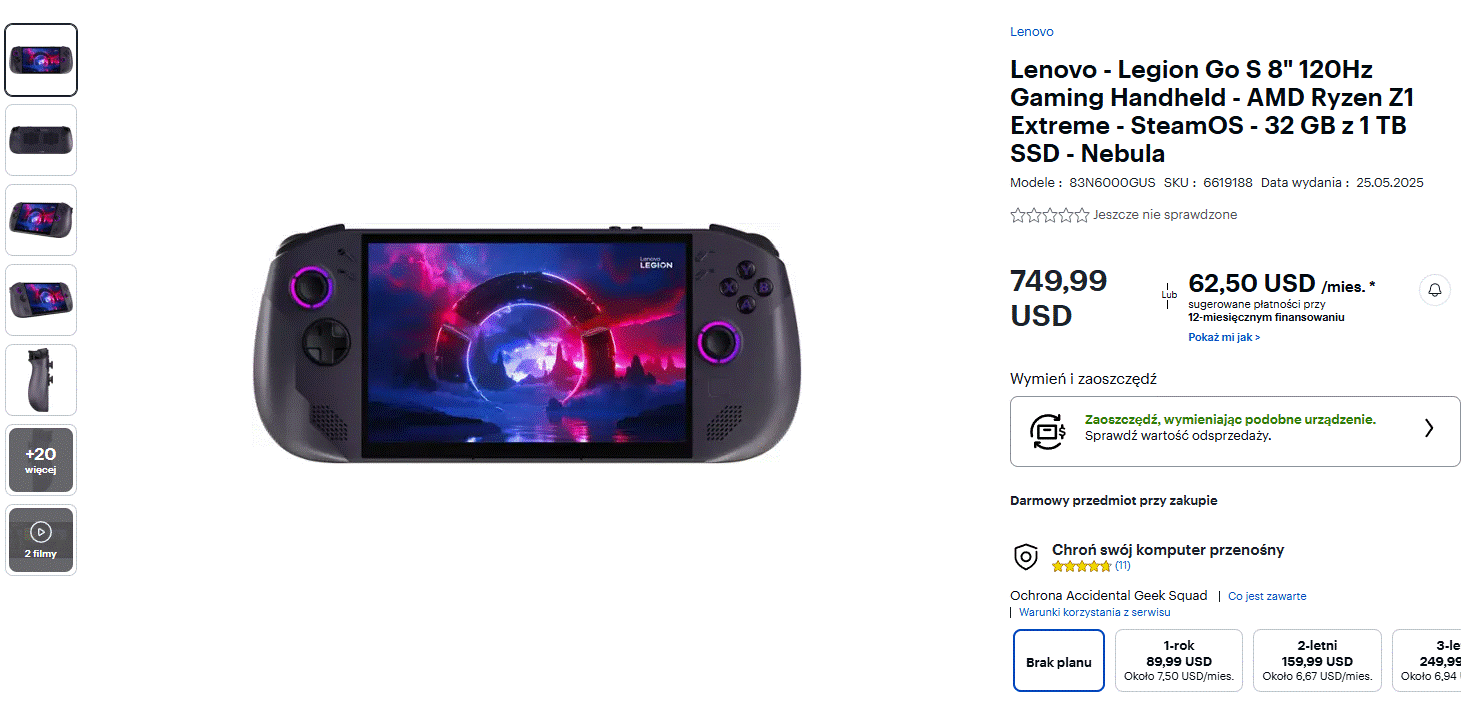Viewport: 1475px width, 724px height.
Task: Select the side-profile grip thumbnail
Action: (41, 380)
